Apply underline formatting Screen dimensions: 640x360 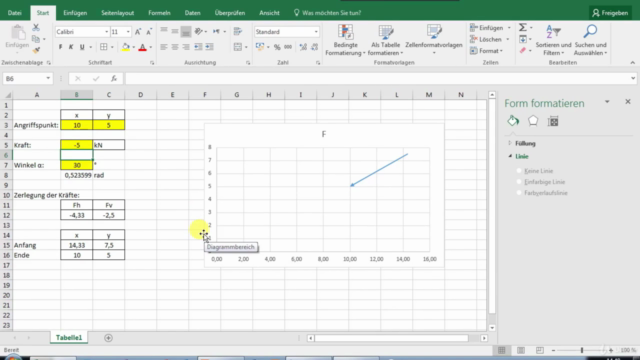82,47
